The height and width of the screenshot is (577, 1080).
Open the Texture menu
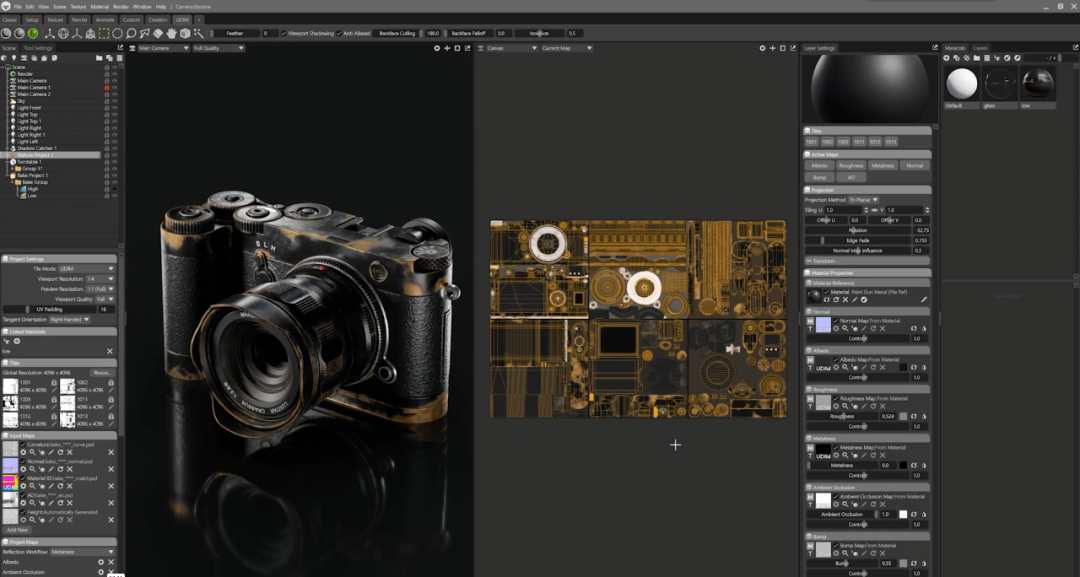[79, 6]
